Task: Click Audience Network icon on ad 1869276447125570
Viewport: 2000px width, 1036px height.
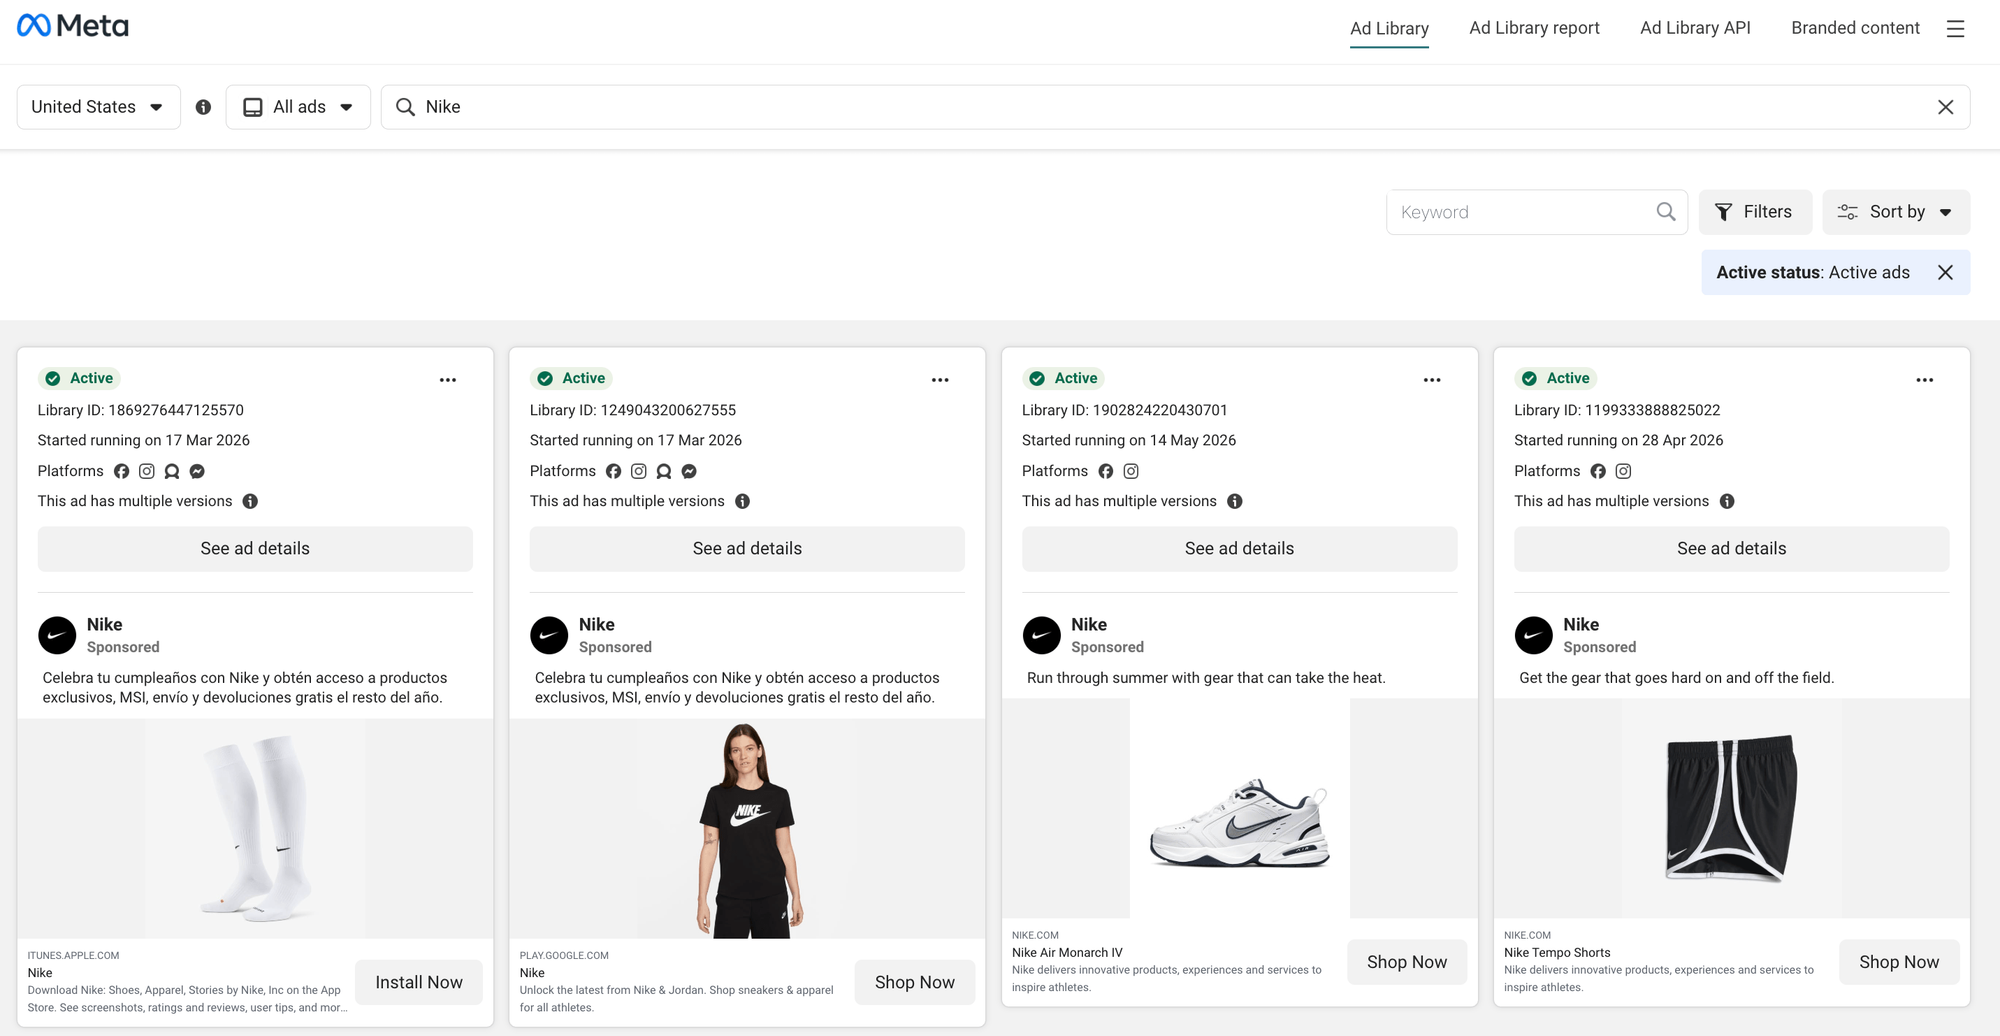Action: tap(172, 471)
